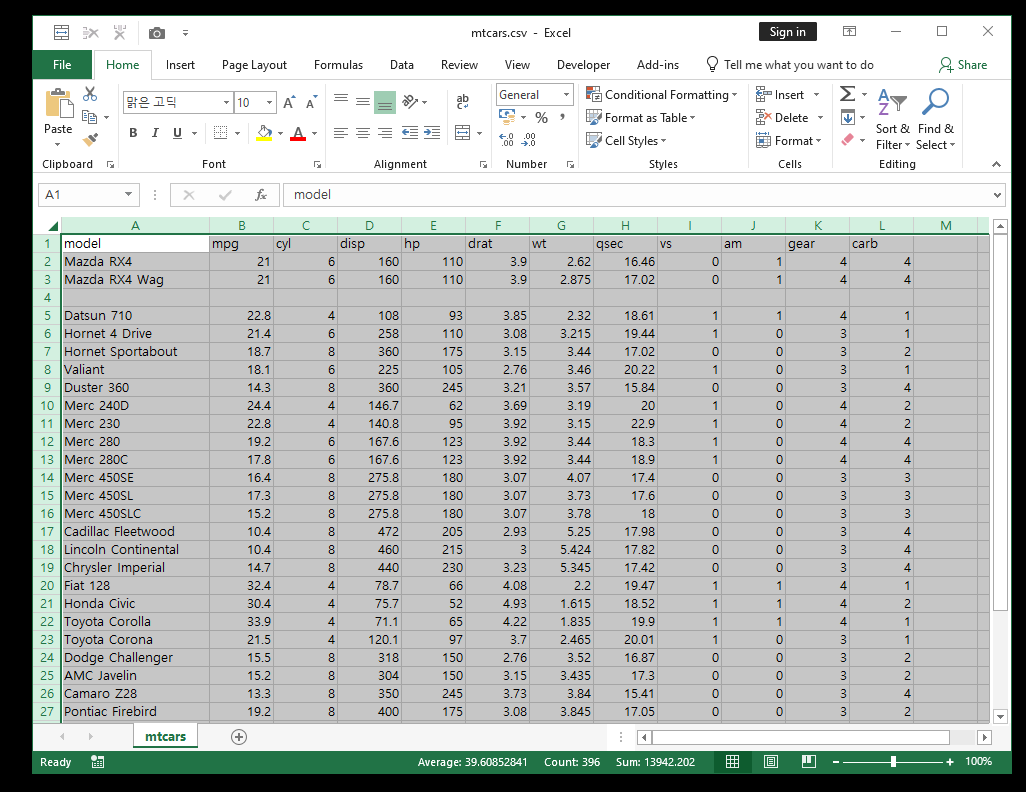Decrease font size with smaller A
Image resolution: width=1026 pixels, height=792 pixels.
311,102
